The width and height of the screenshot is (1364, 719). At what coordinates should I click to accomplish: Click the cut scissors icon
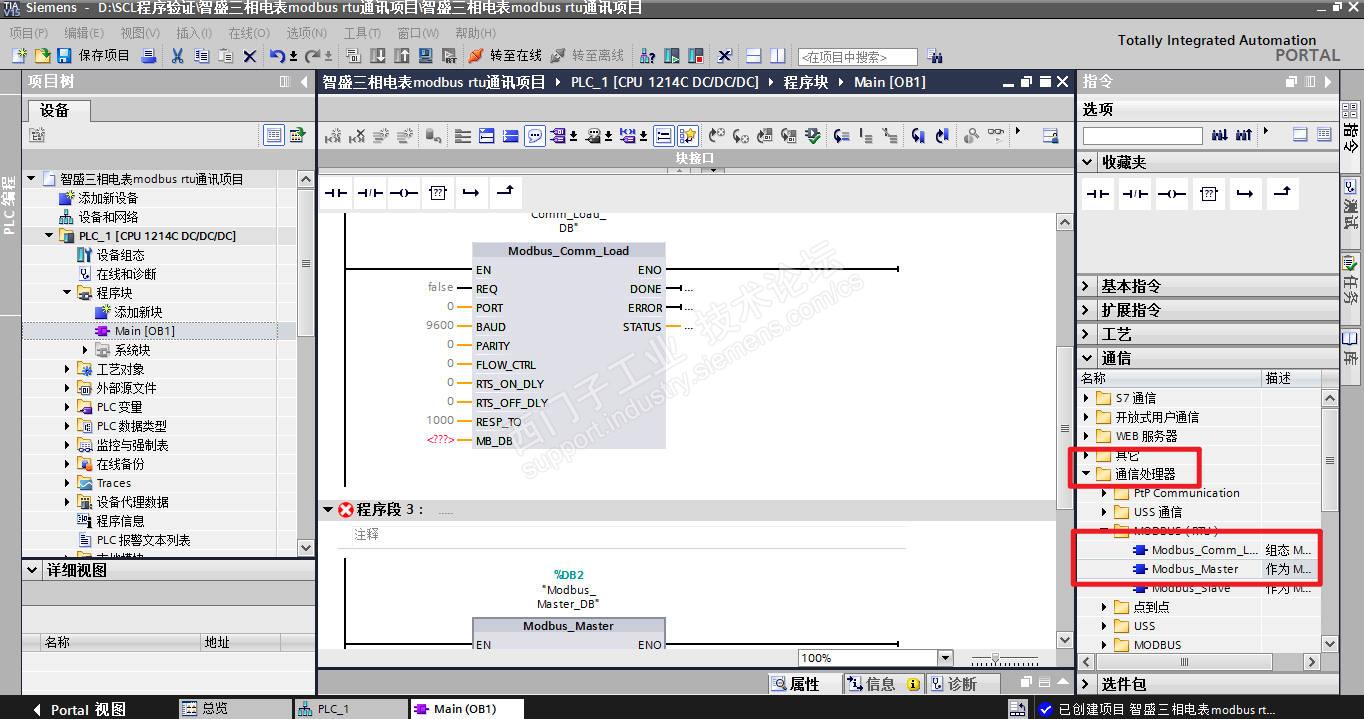(x=177, y=55)
